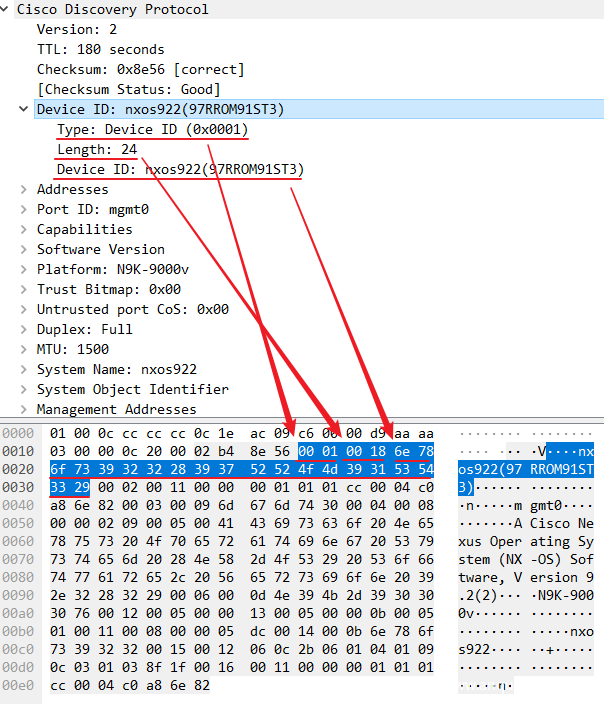Click ASCII text '·N9K-900' in bytes pane
This screenshot has width=604, height=704.
[x=562, y=595]
